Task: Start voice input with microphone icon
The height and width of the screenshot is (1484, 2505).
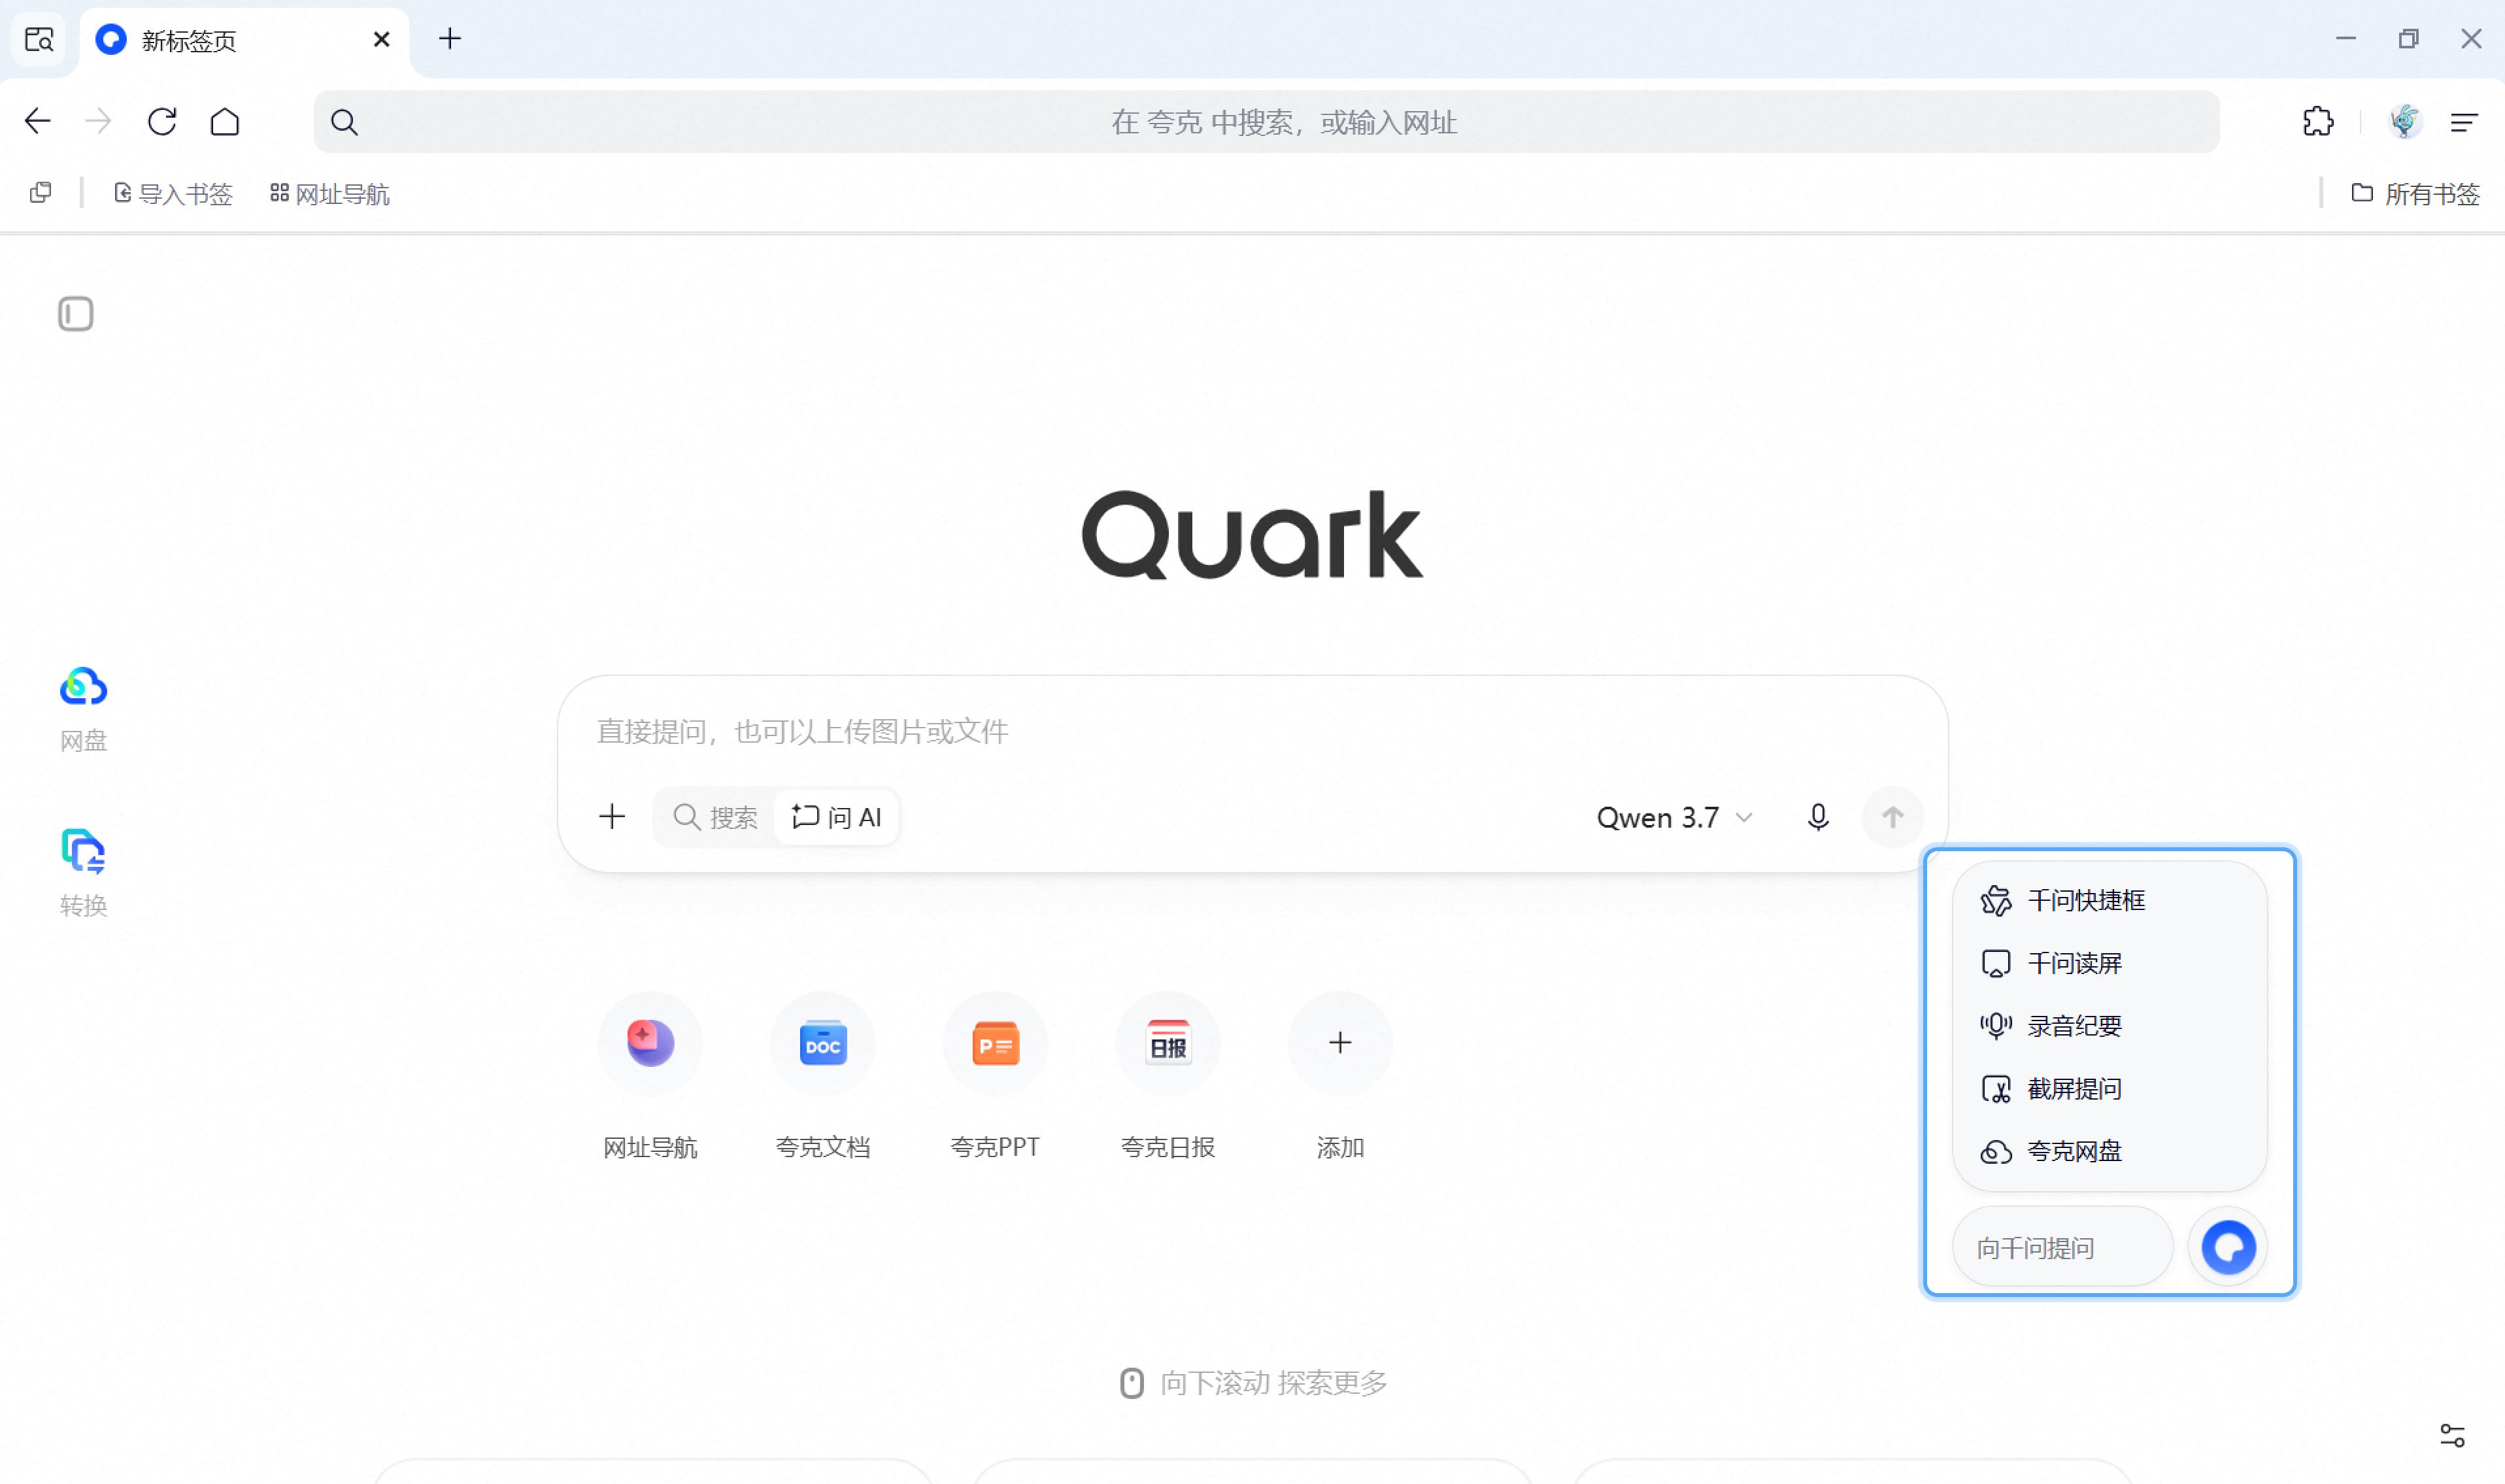Action: coord(1818,818)
